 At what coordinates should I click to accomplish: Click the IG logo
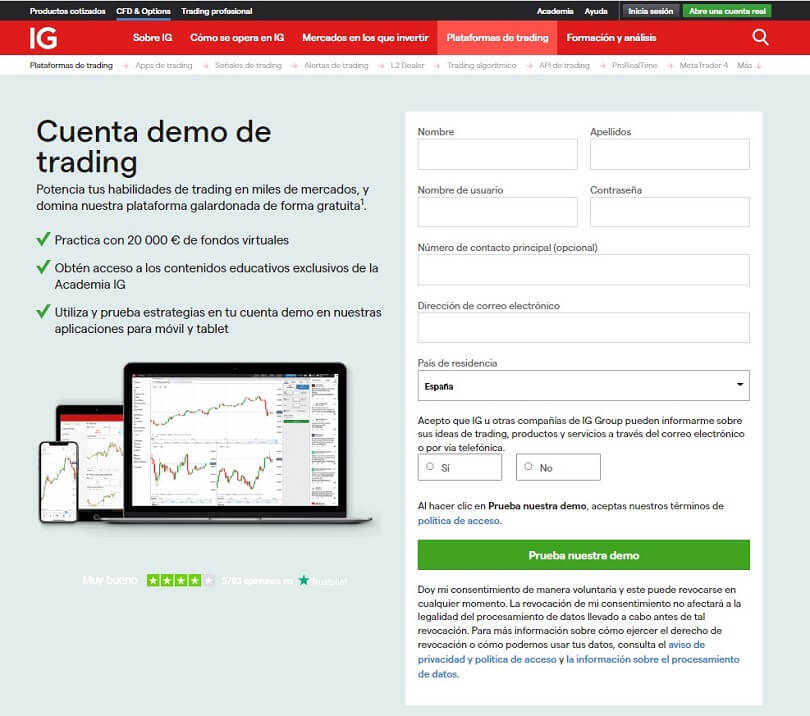(x=43, y=38)
